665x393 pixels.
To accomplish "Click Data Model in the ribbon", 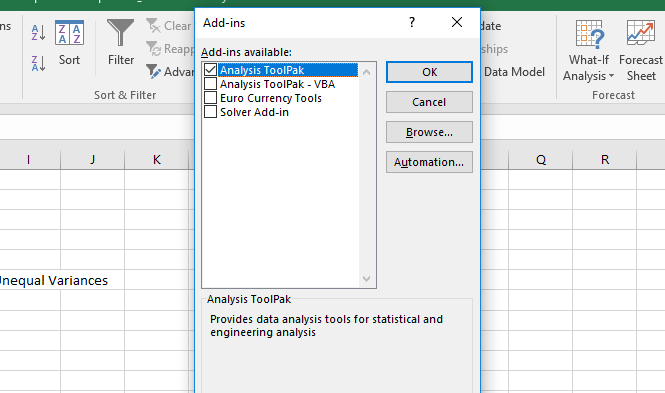I will pyautogui.click(x=514, y=72).
